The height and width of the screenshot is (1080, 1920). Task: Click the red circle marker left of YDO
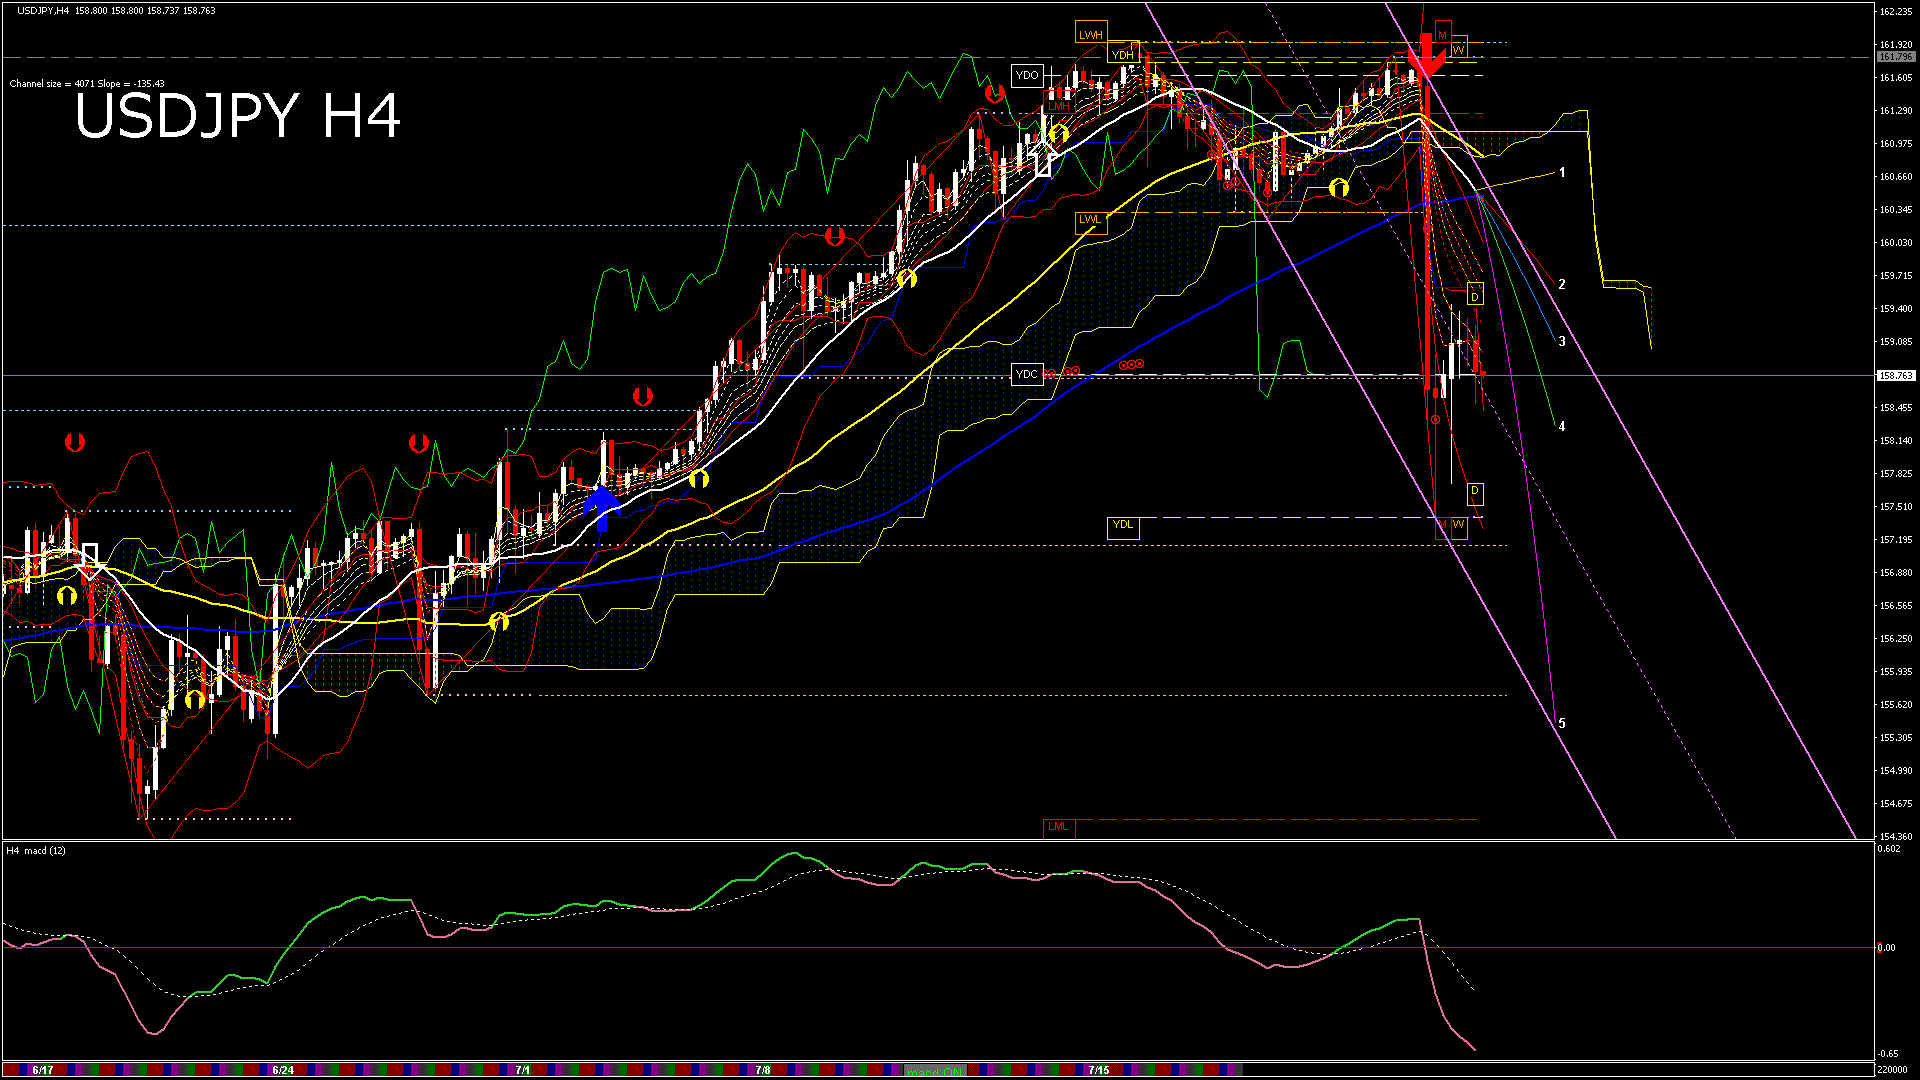click(x=994, y=94)
